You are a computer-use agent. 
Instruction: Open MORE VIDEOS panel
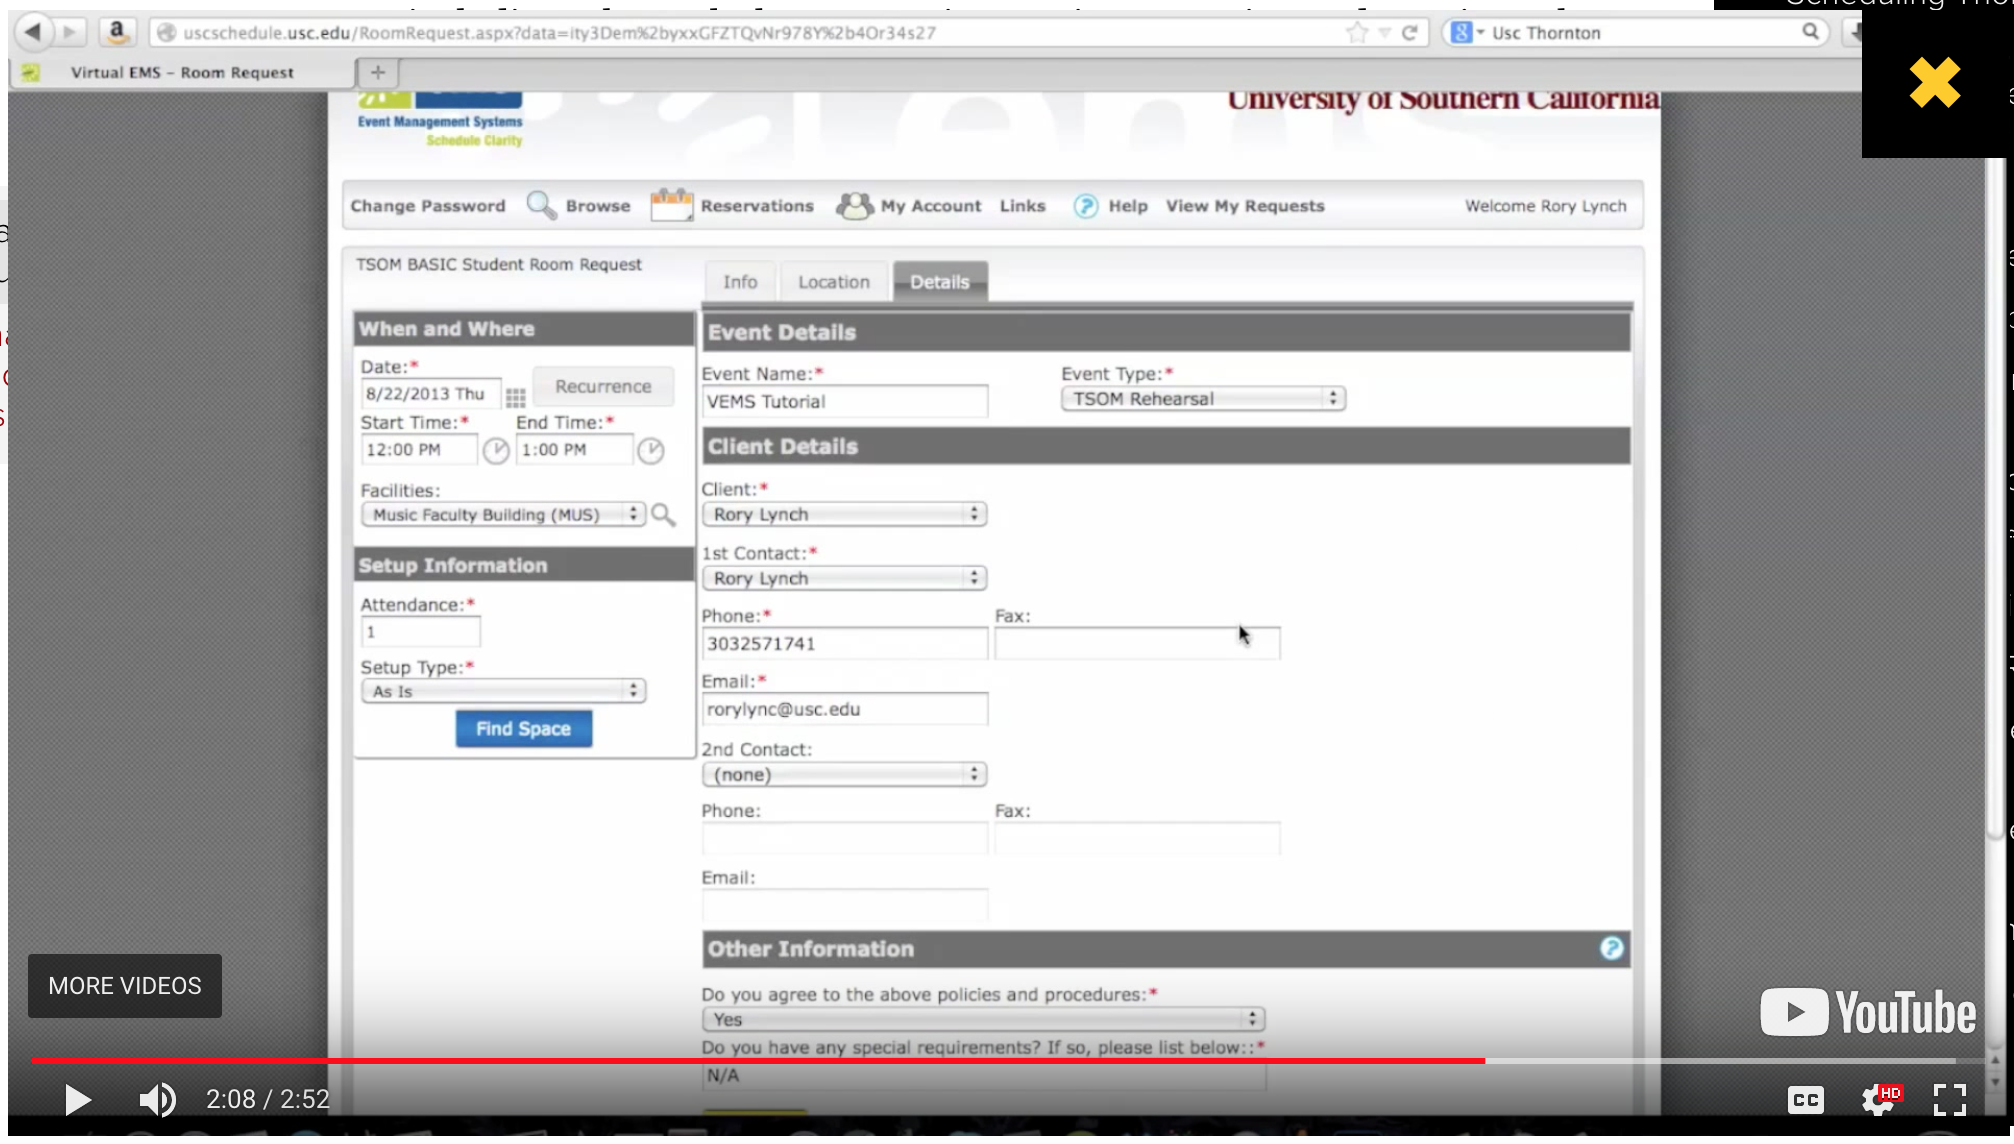[x=125, y=986]
